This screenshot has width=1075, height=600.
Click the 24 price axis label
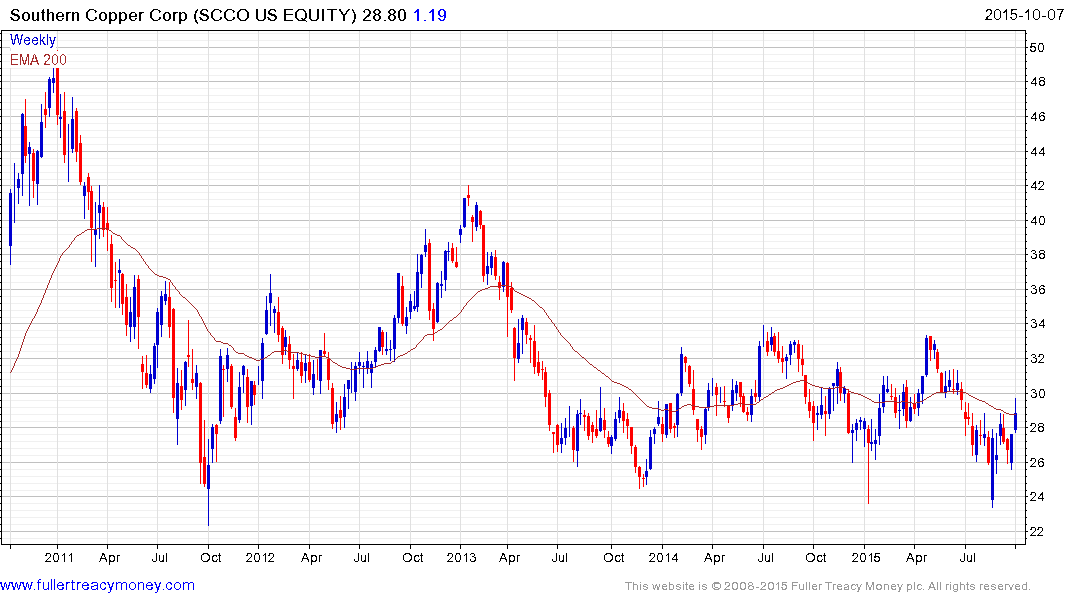1037,496
